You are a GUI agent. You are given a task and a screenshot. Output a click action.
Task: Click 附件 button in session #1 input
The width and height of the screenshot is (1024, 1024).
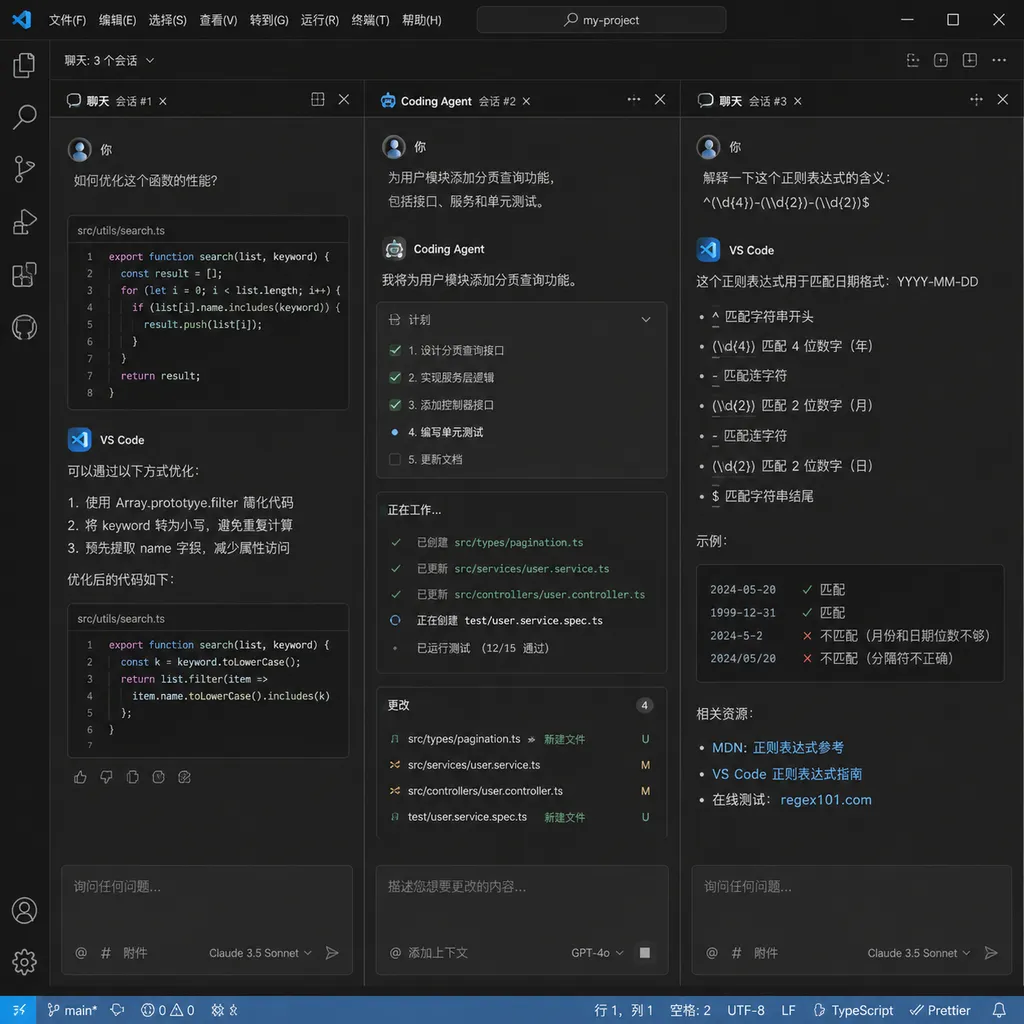coord(135,953)
